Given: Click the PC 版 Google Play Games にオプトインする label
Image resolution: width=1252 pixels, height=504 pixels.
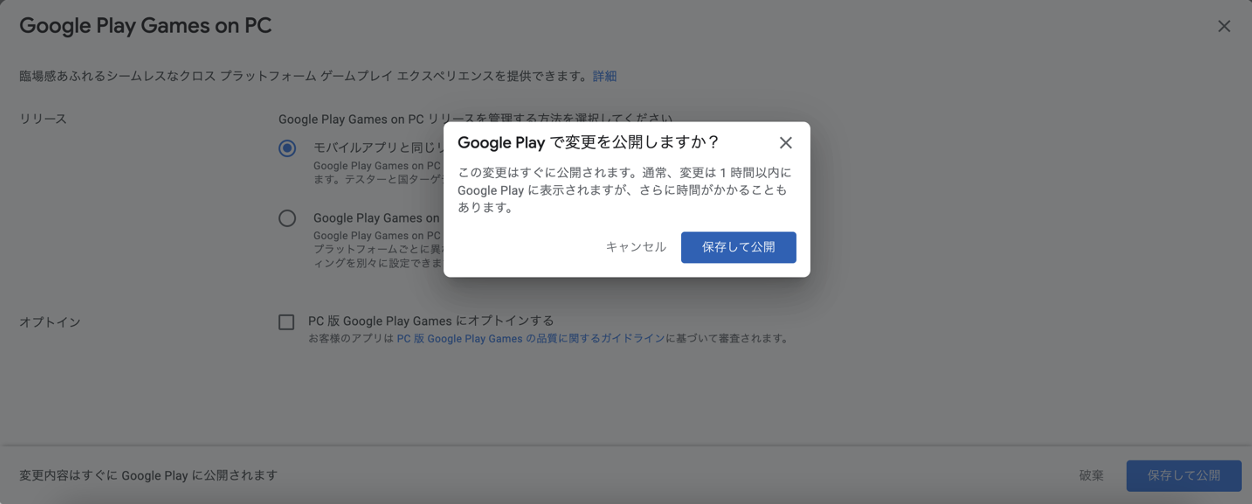Looking at the screenshot, I should 430,321.
